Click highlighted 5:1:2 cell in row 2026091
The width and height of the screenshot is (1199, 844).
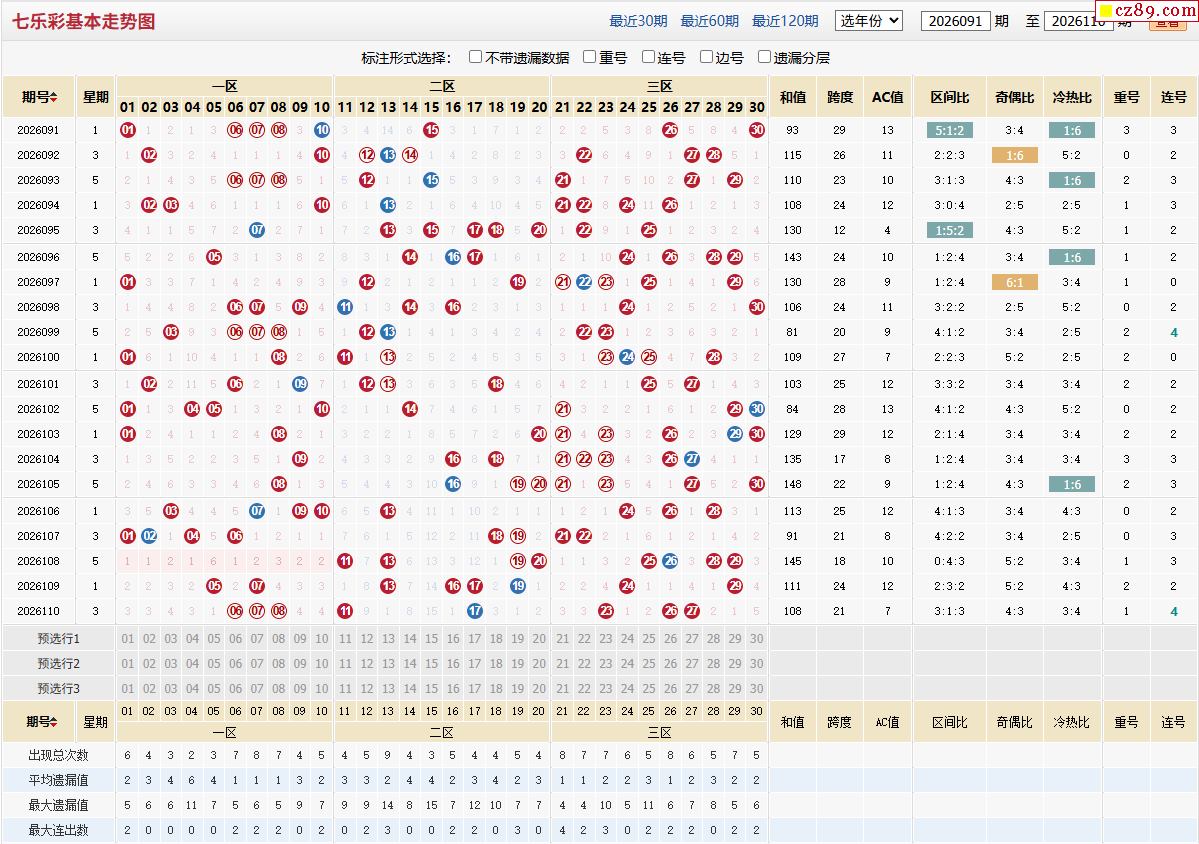pos(950,130)
